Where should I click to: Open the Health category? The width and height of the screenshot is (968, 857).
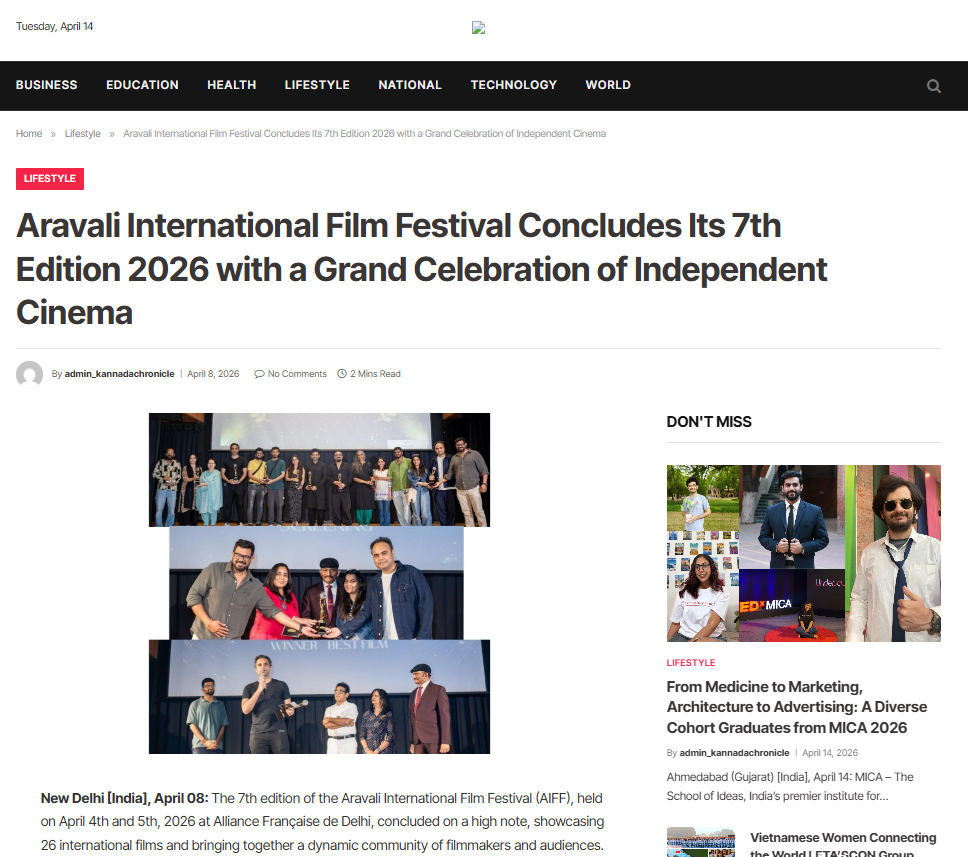point(231,85)
